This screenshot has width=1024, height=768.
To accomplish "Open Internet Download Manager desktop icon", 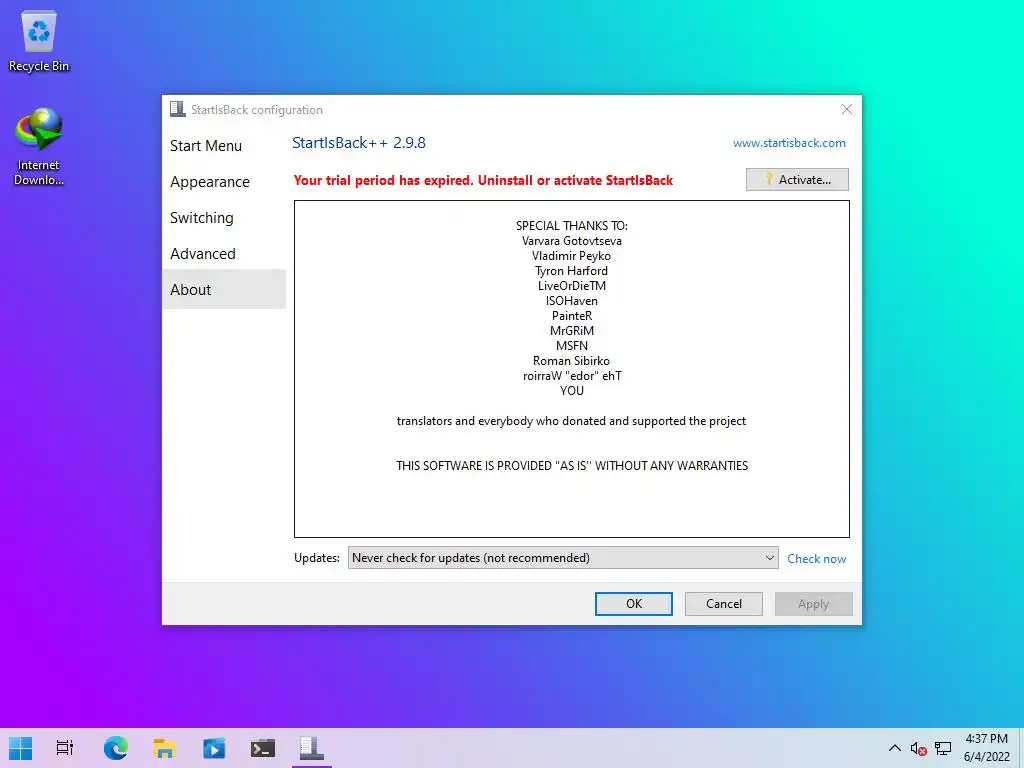I will tap(39, 146).
